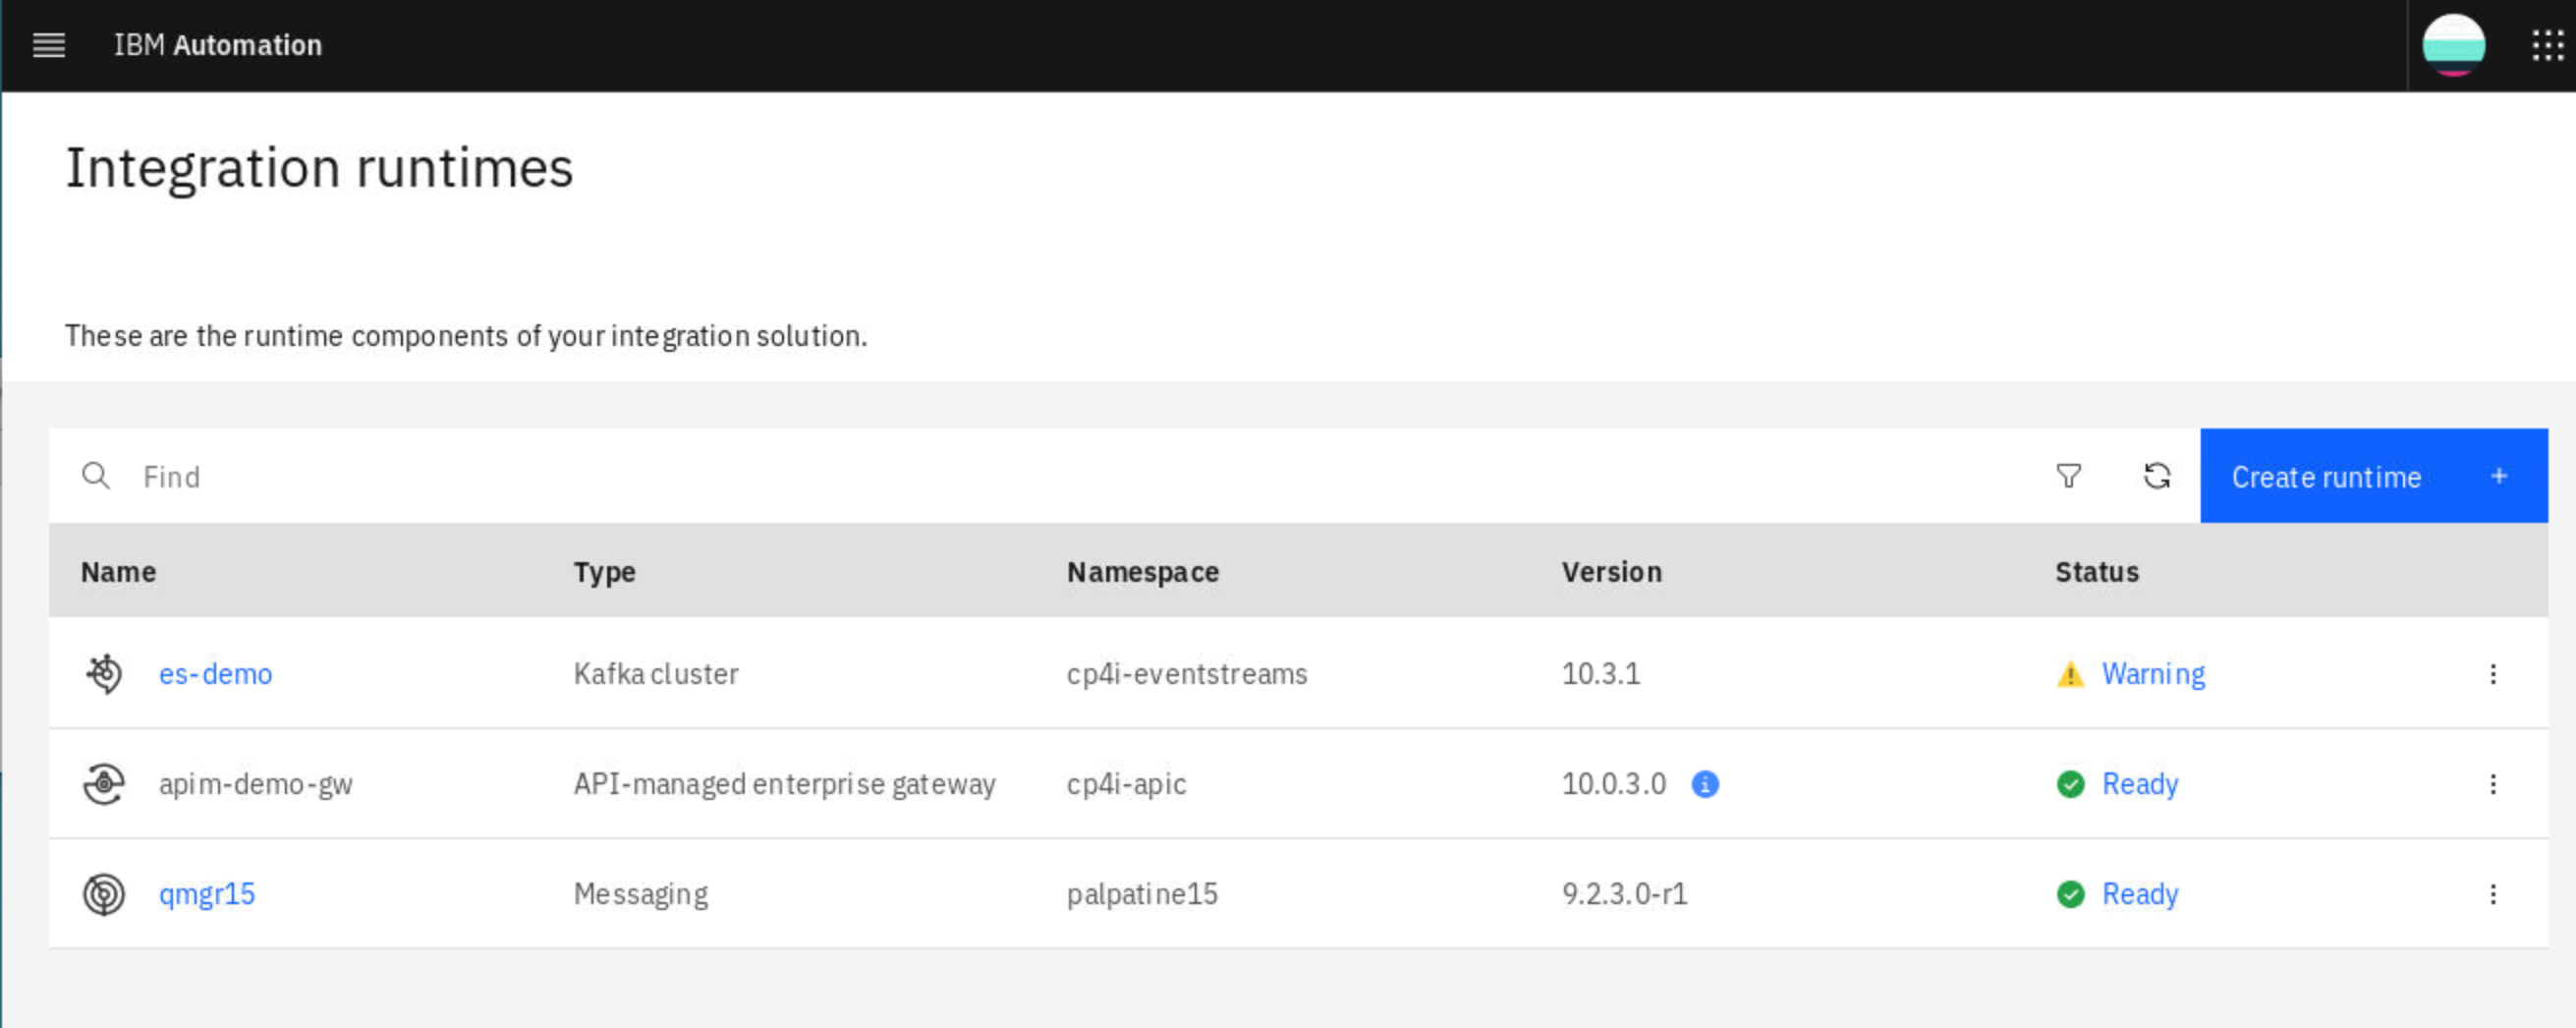Click the 9.2.3.0-r1 version cell
The image size is (2576, 1028).
click(x=1625, y=894)
